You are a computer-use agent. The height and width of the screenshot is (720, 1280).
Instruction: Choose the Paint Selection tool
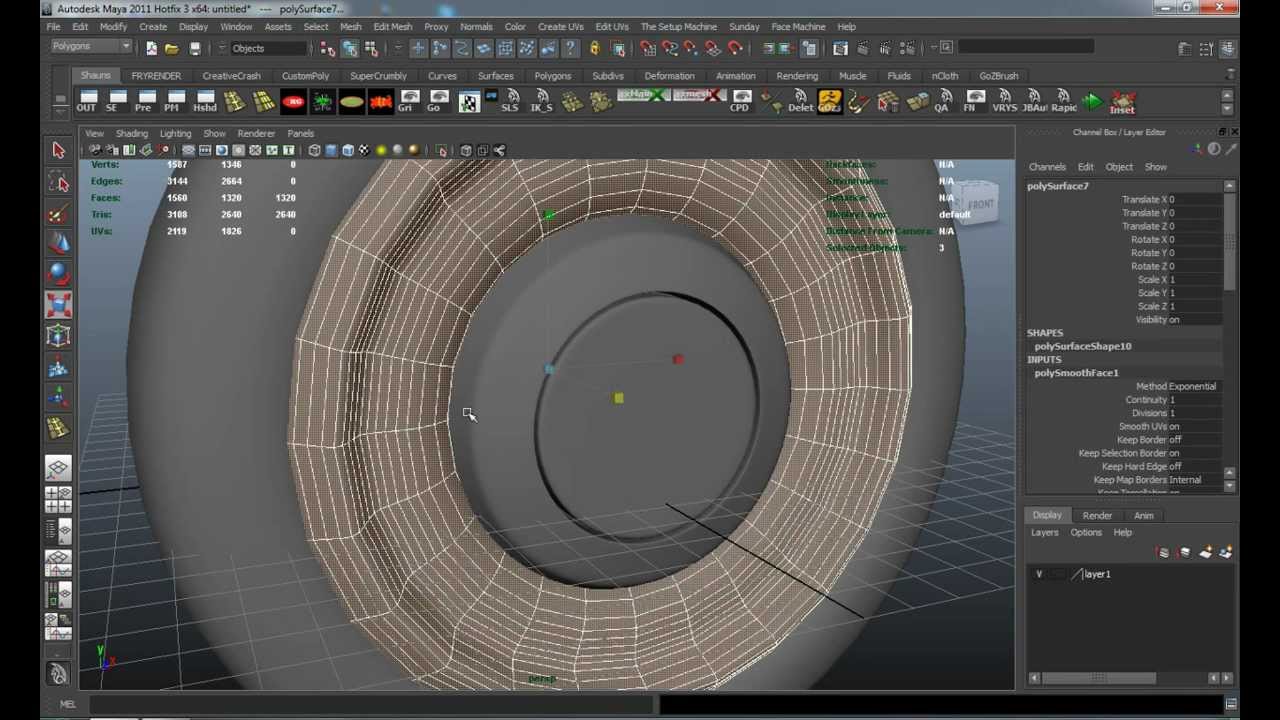pos(58,212)
